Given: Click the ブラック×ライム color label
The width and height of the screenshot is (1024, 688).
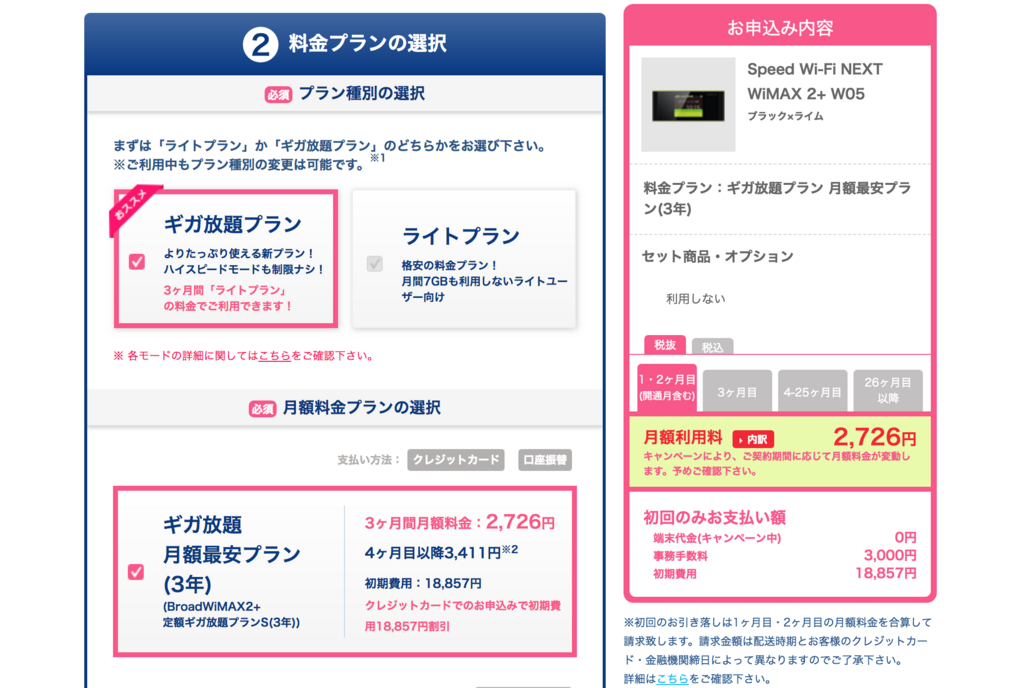Looking at the screenshot, I should (x=786, y=116).
